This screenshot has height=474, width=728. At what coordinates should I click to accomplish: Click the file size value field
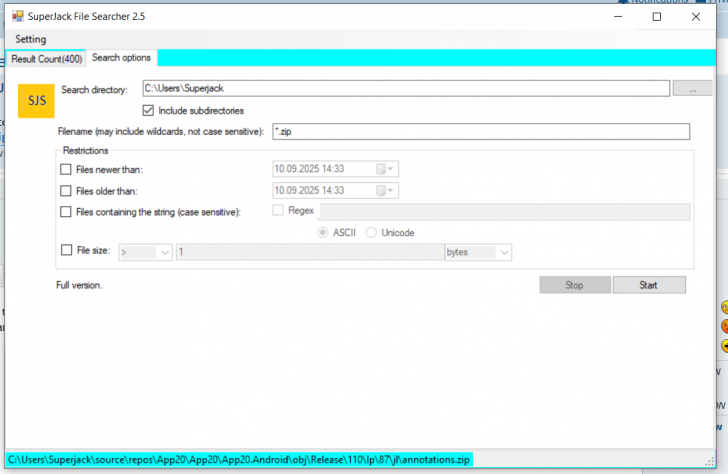pos(310,252)
